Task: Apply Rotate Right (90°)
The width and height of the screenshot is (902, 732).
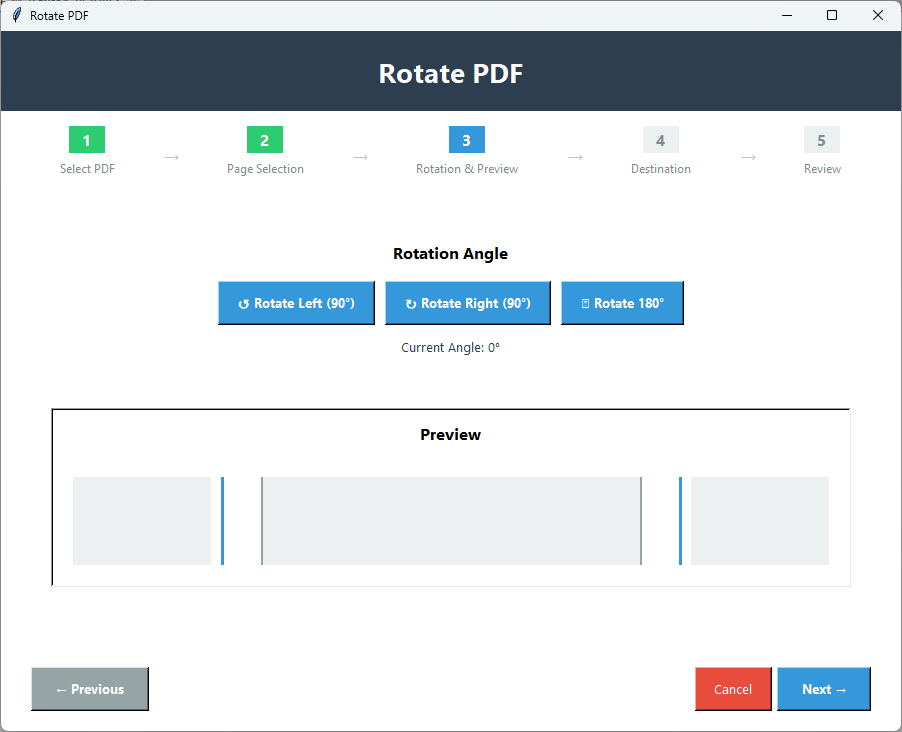Action: 467,303
